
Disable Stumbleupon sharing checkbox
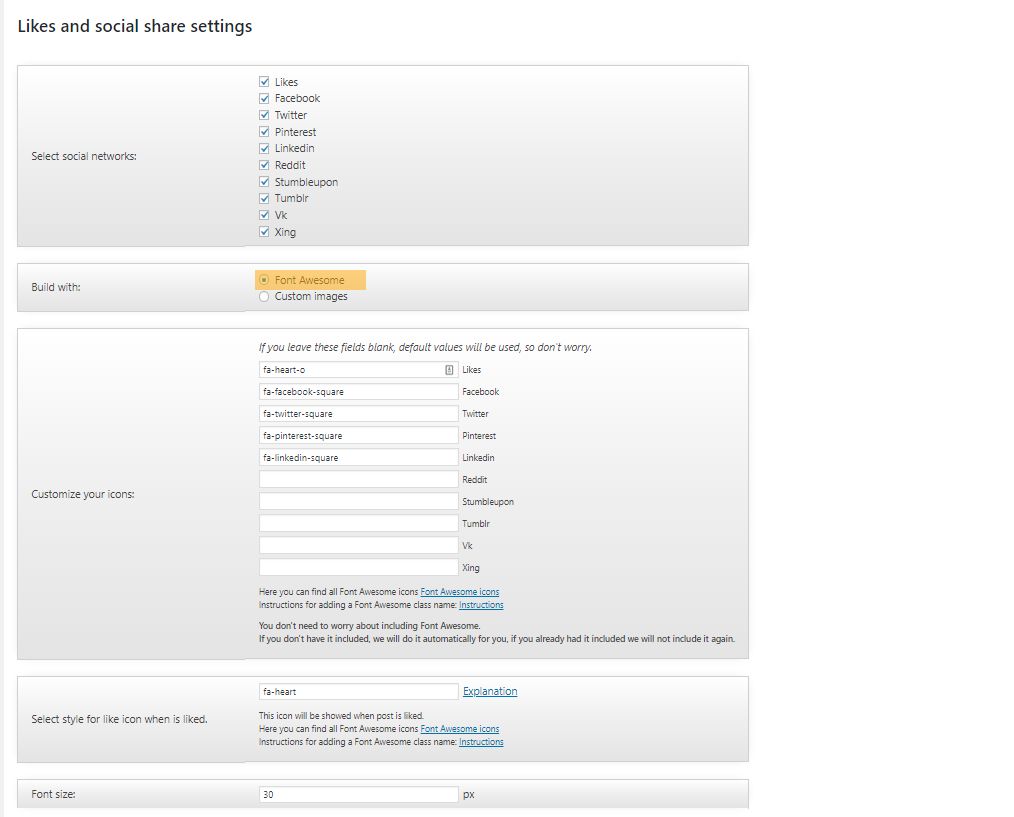point(264,182)
